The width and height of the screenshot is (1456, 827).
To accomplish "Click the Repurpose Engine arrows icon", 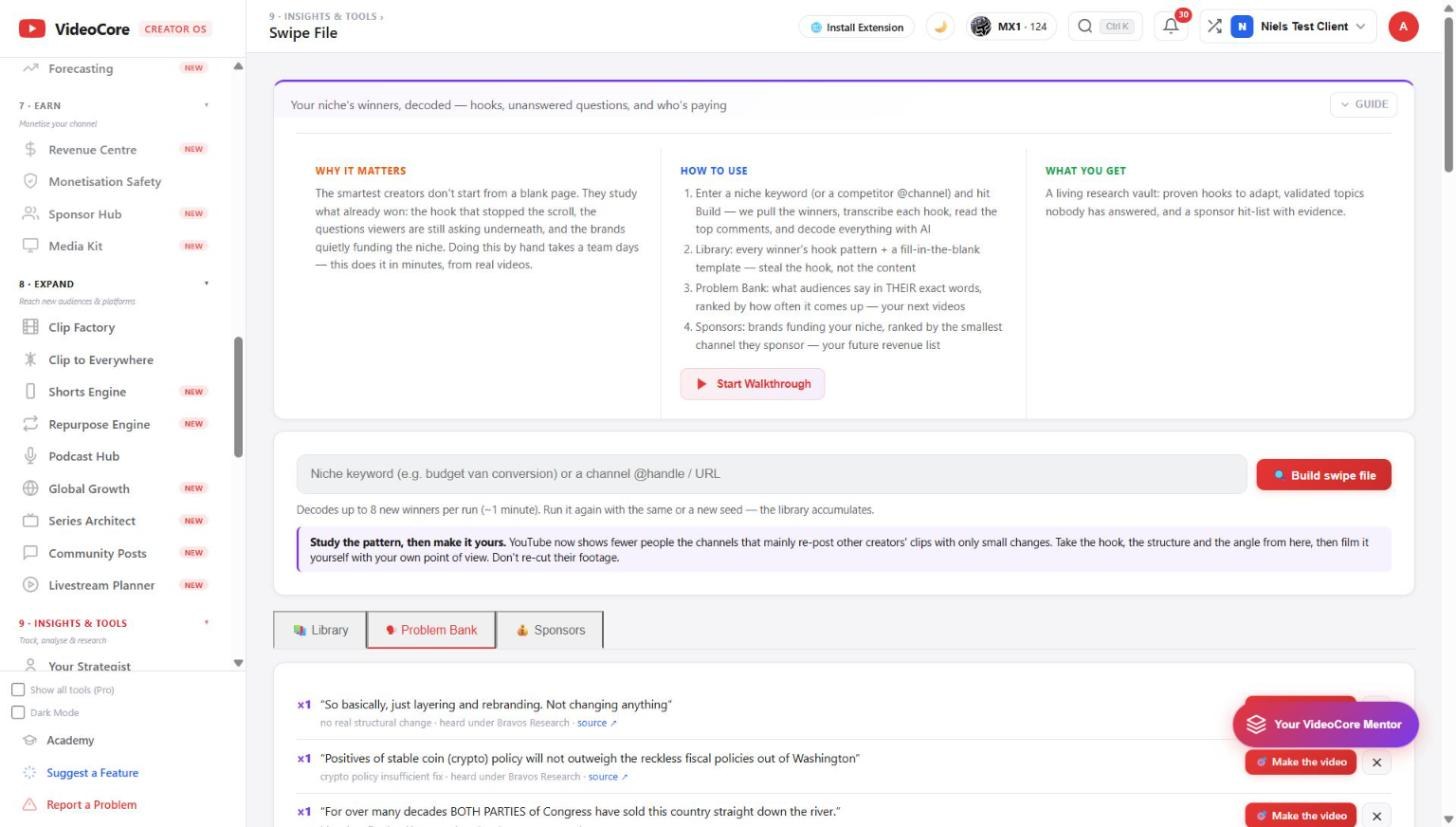I will 30,423.
